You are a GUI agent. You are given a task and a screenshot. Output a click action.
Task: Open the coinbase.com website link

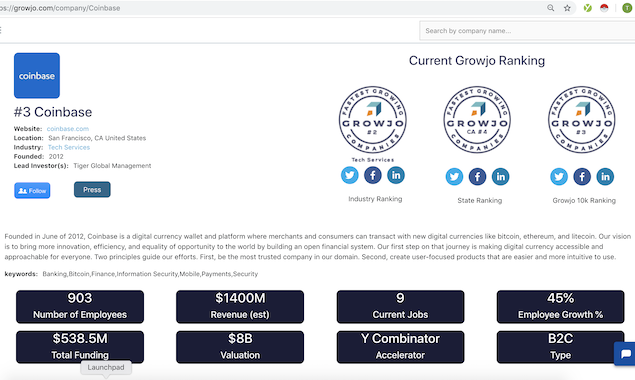[x=68, y=129]
